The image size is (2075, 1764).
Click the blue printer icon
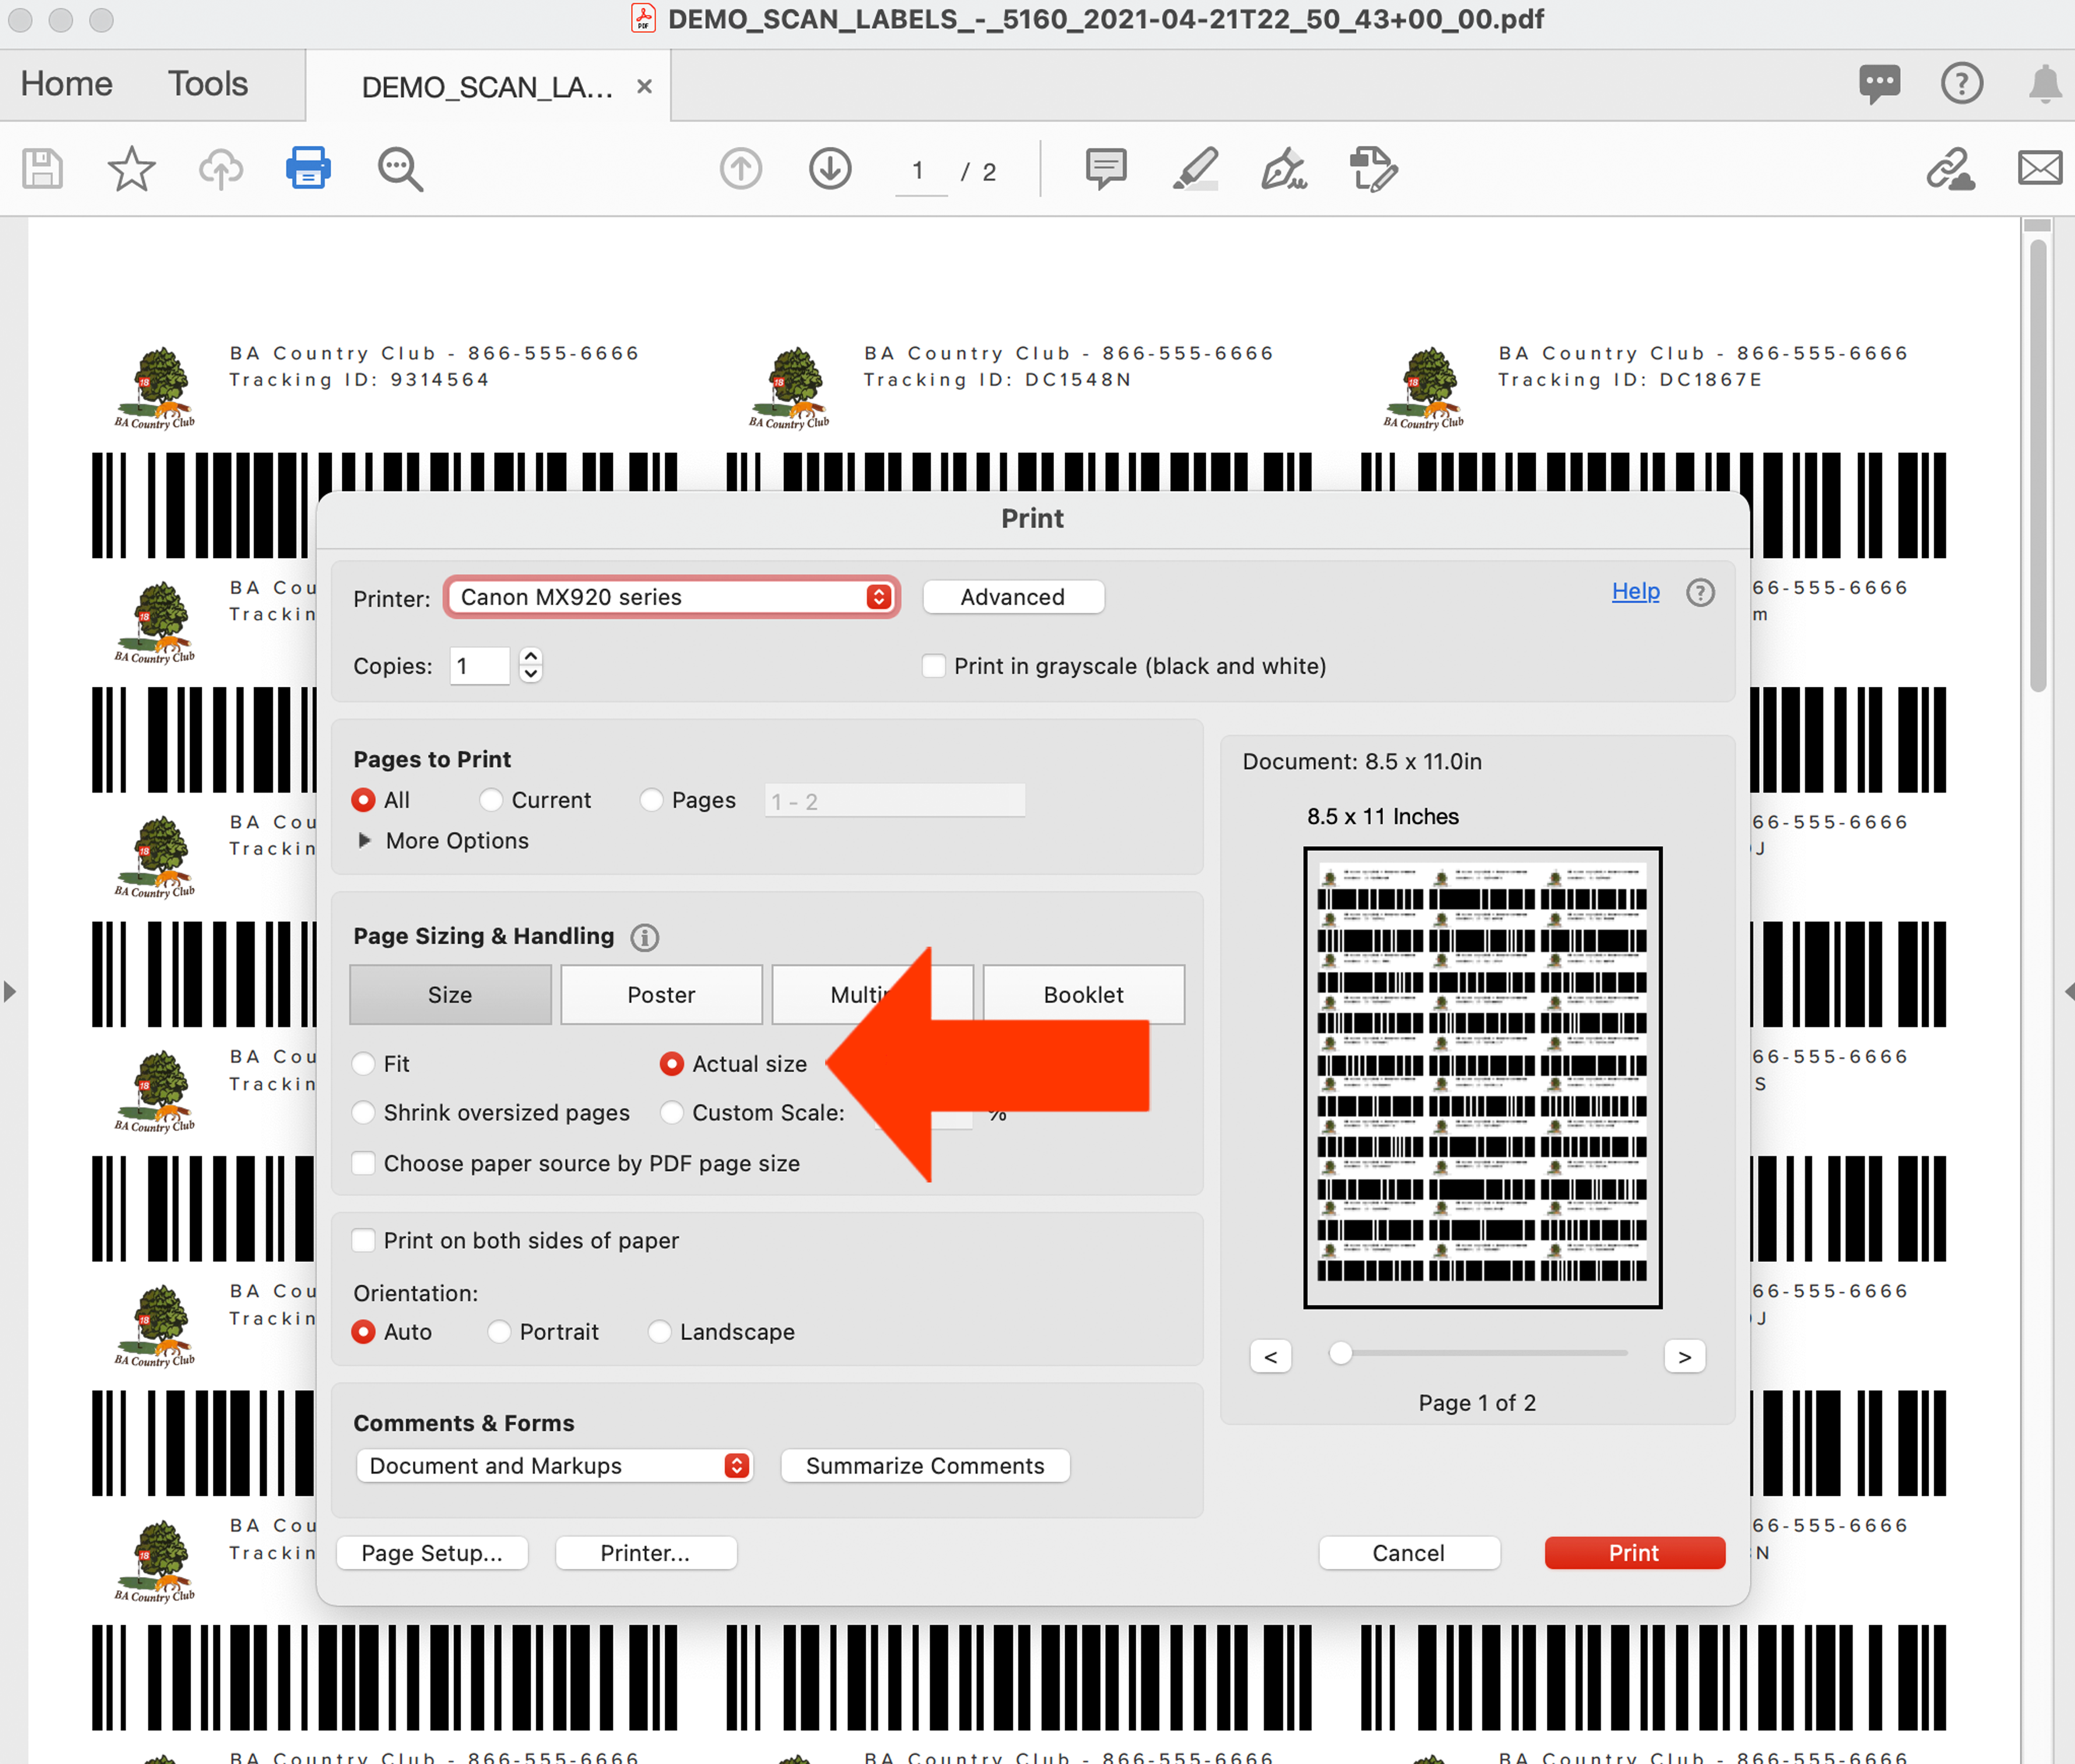pos(308,168)
